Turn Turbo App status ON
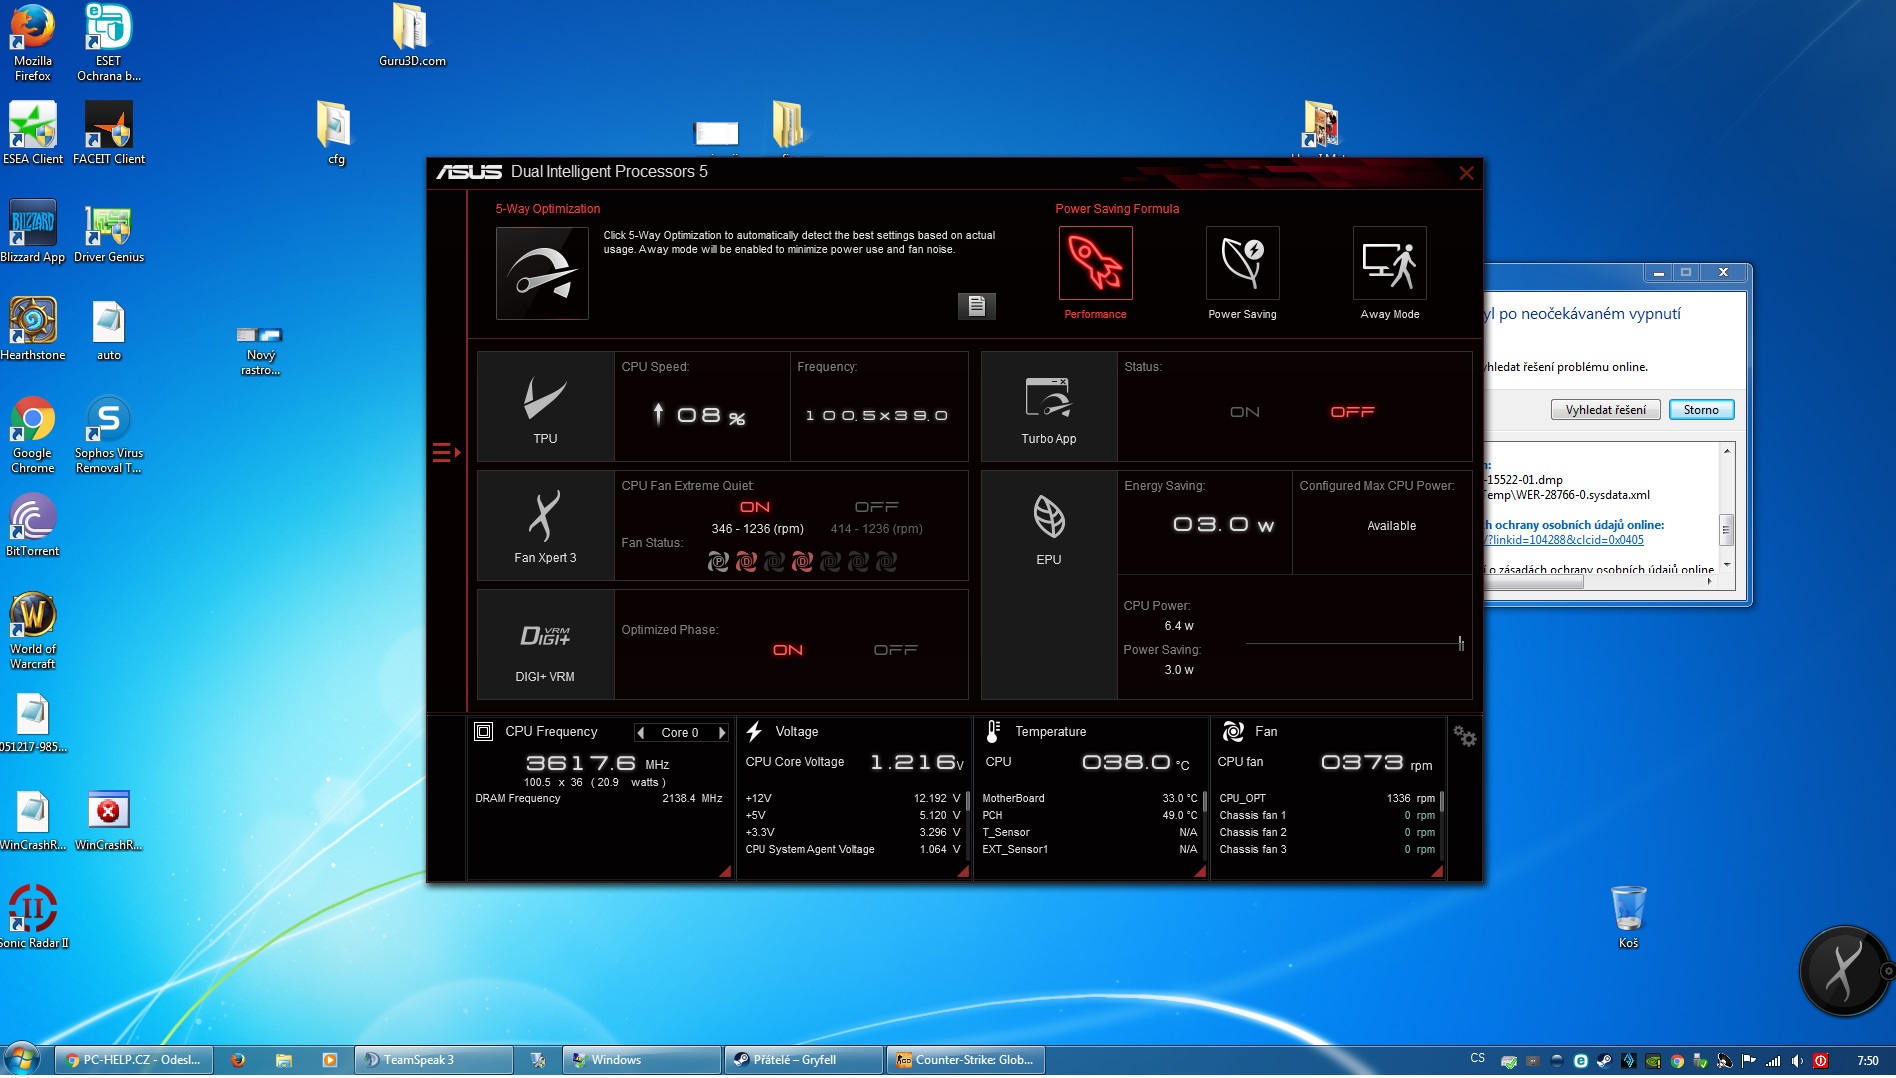The width and height of the screenshot is (1896, 1078). [x=1245, y=412]
